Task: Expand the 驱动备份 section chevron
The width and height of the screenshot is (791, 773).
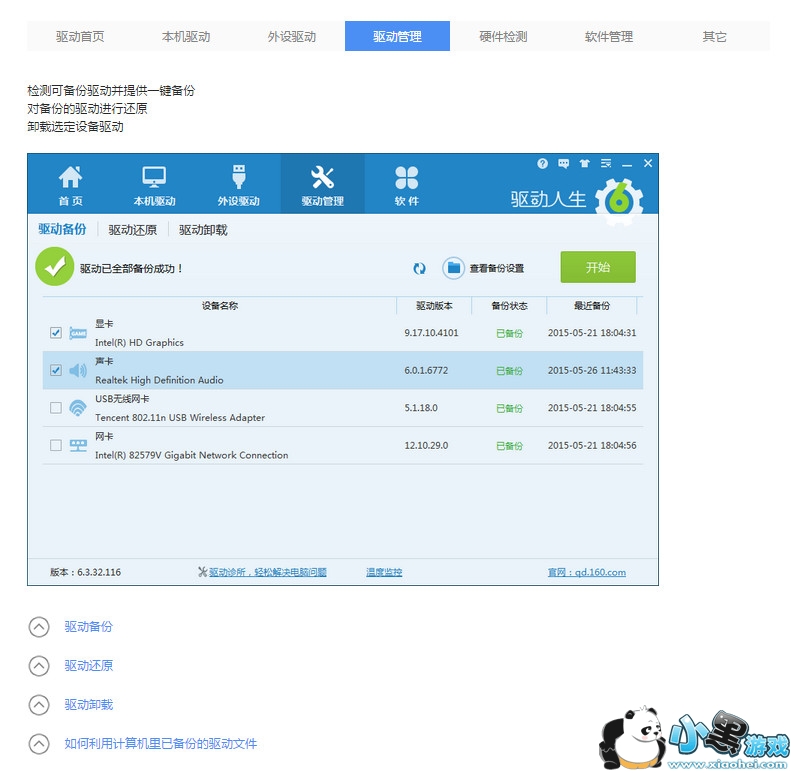Action: click(x=39, y=627)
